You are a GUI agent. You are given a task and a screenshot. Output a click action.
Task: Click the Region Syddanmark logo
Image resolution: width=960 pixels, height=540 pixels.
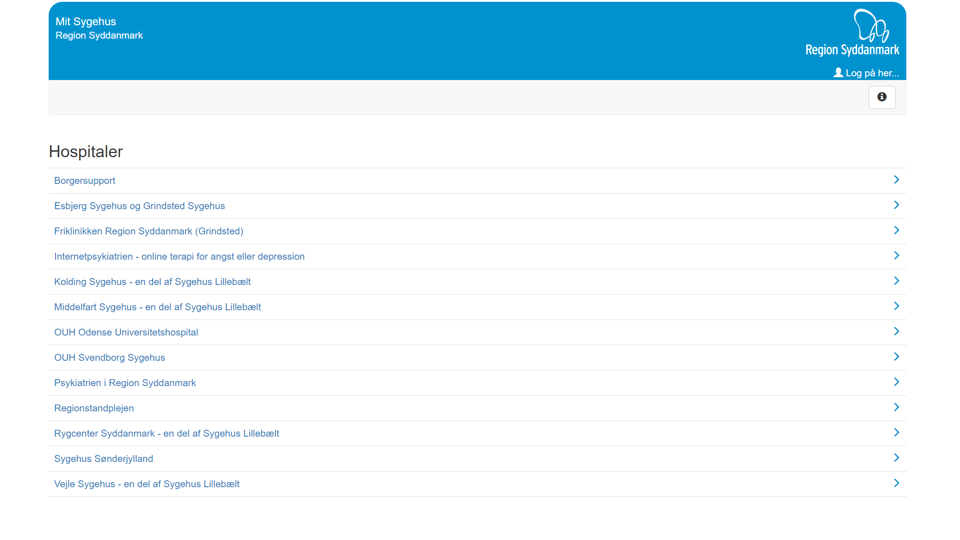(852, 33)
